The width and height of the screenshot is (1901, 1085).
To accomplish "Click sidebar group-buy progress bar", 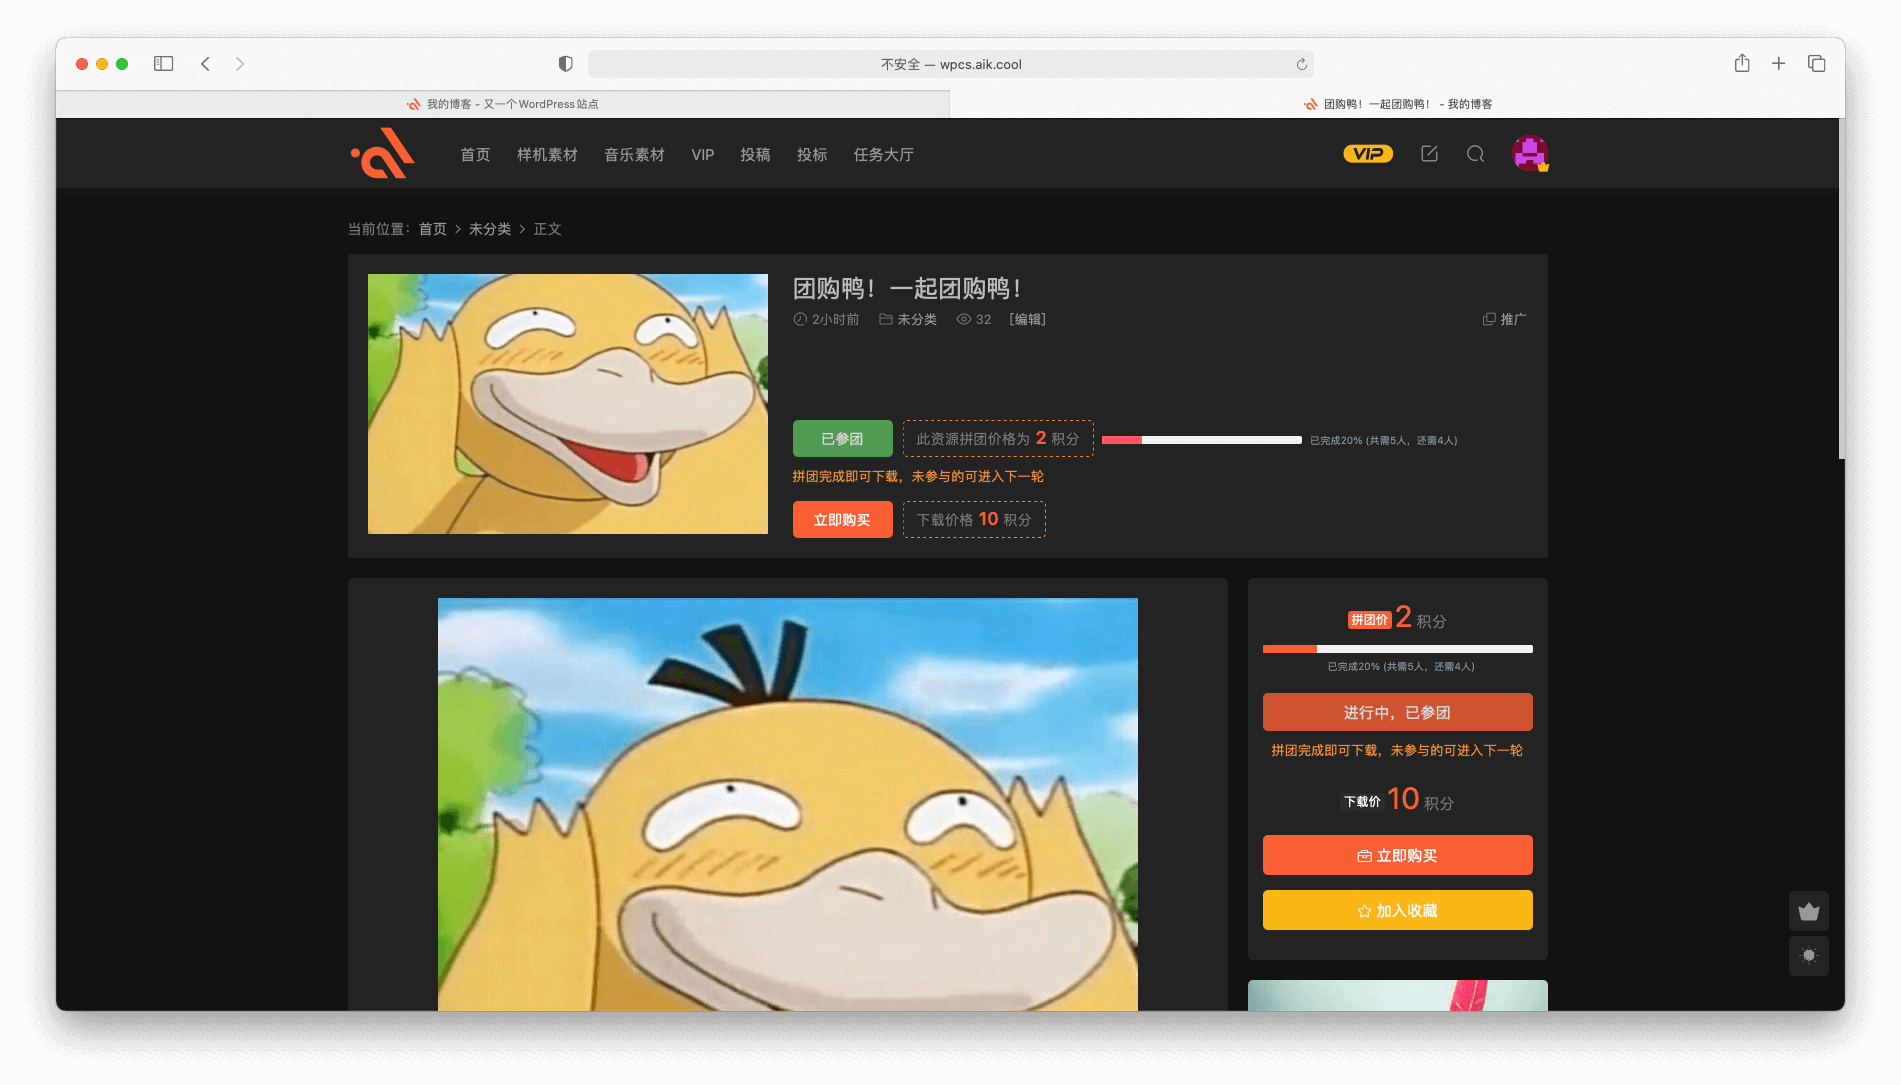I will [1397, 649].
